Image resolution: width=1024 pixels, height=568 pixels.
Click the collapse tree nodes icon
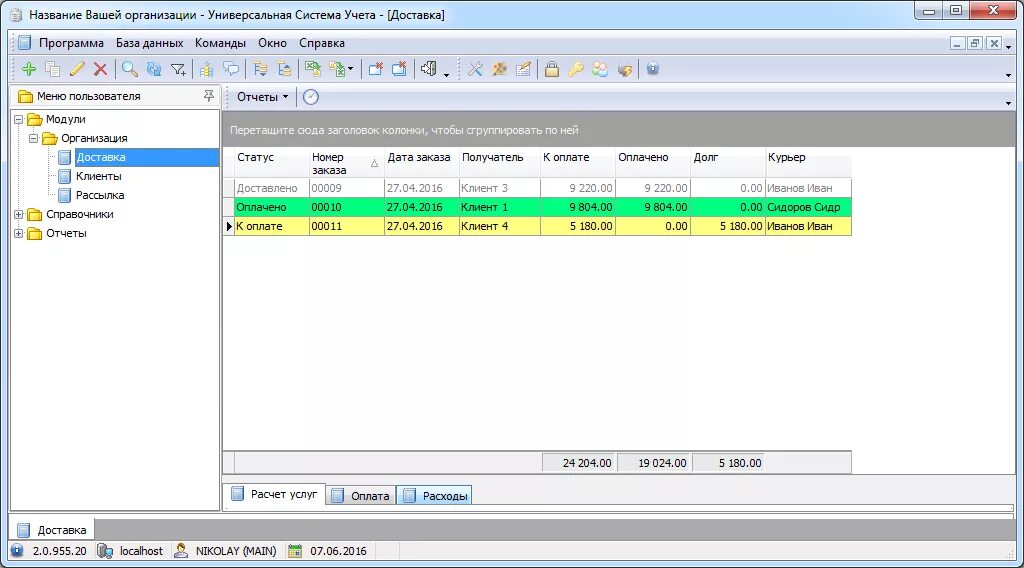(284, 69)
